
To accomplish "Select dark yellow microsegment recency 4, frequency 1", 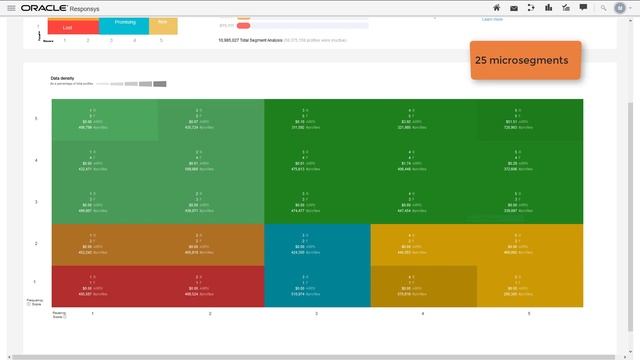I will click(x=424, y=286).
